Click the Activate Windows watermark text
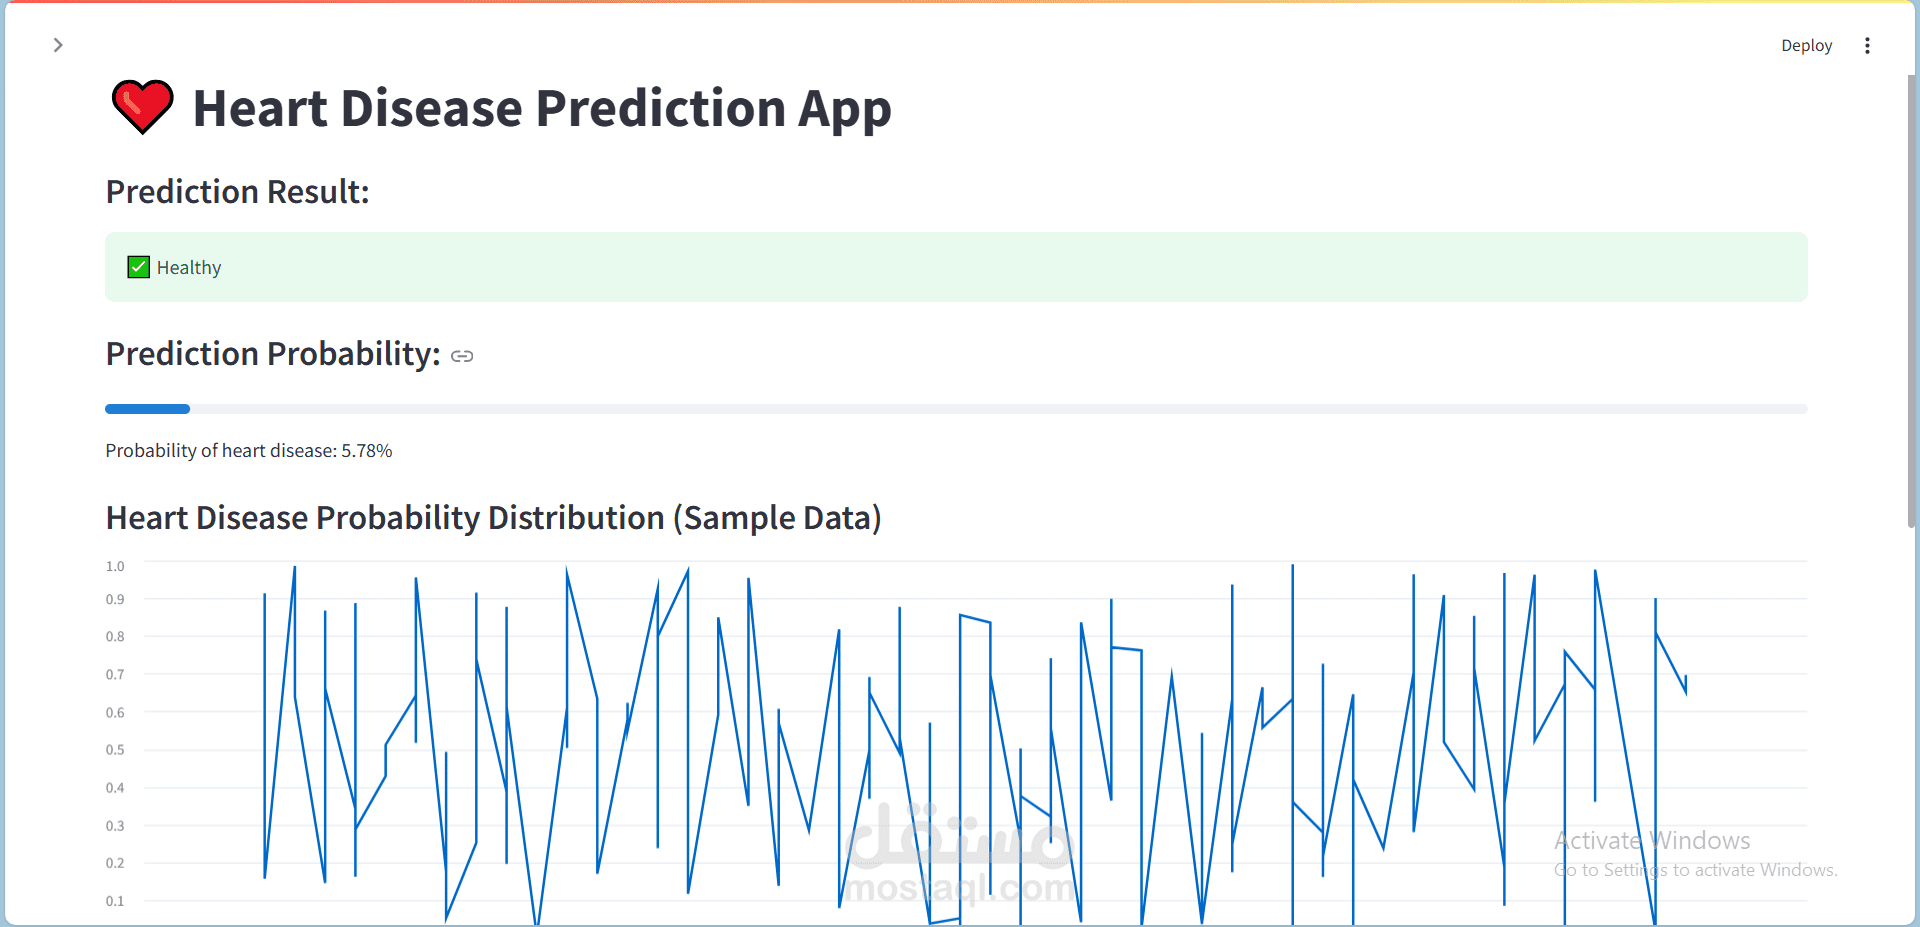Screen dimensions: 1920x927 [x=1652, y=841]
